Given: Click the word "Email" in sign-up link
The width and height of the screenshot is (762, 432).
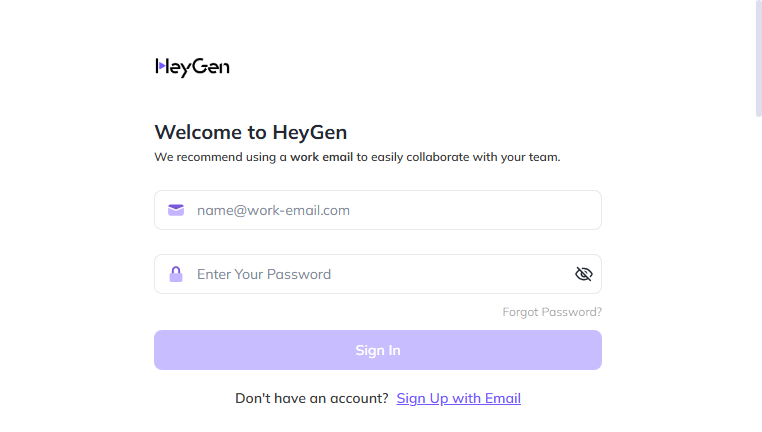Looking at the screenshot, I should click(x=502, y=398).
